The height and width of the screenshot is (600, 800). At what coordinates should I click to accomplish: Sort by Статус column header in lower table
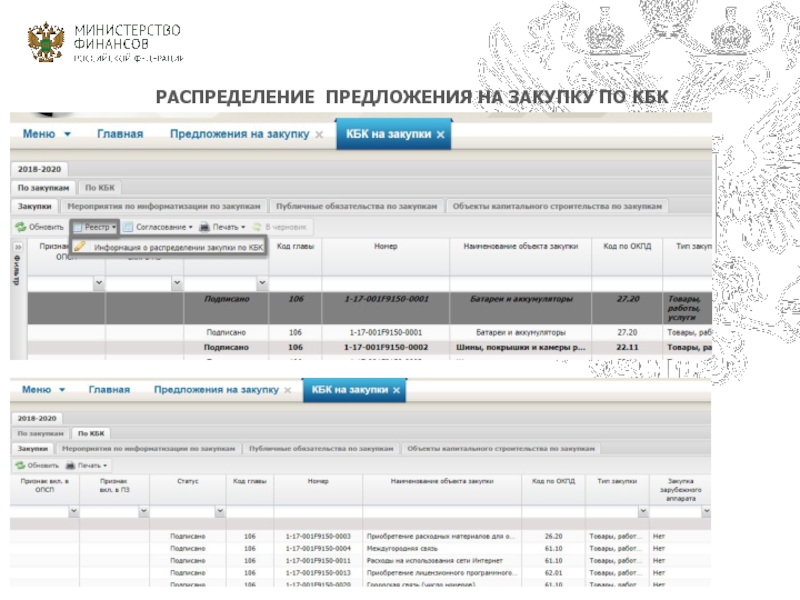point(188,481)
